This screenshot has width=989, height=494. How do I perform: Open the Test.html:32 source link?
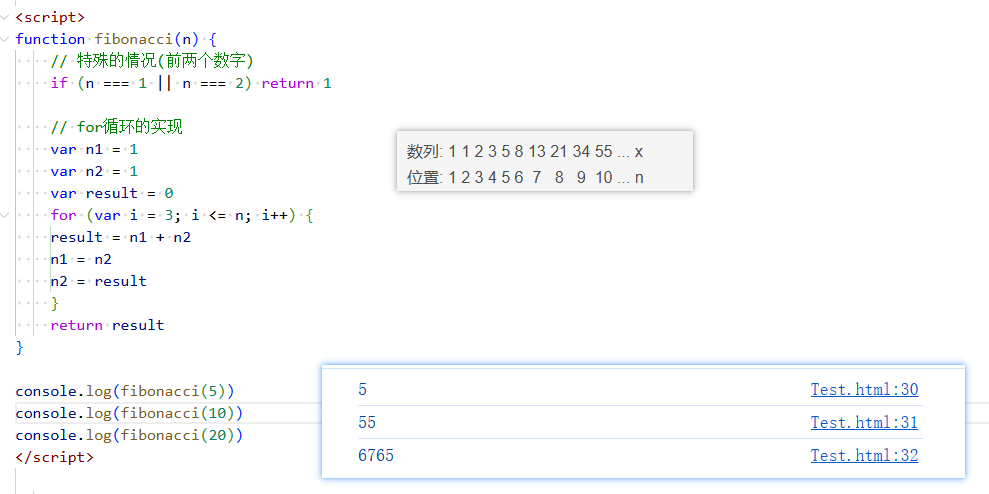[x=864, y=456]
